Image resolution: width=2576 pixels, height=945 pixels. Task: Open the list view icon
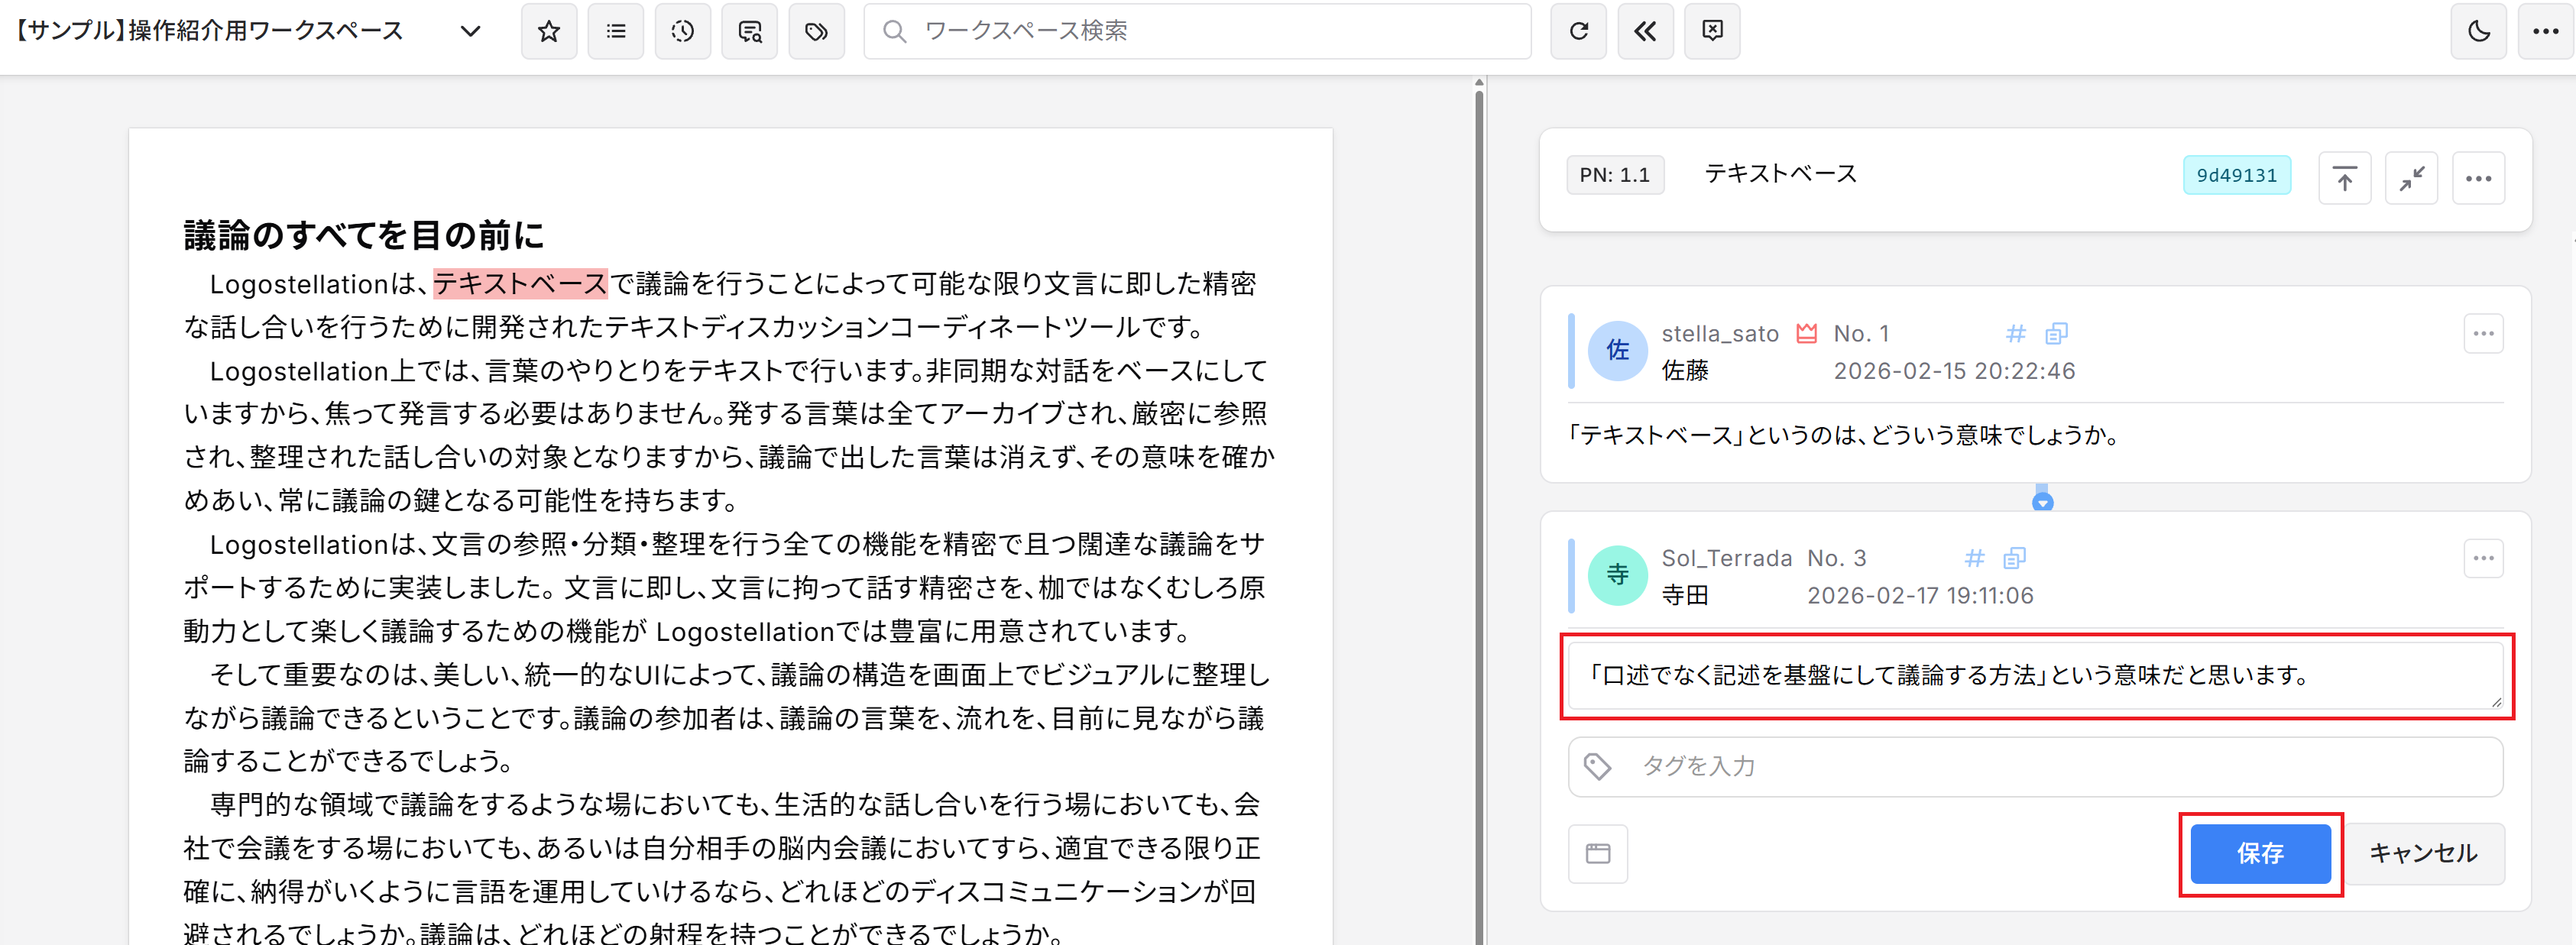tap(616, 31)
